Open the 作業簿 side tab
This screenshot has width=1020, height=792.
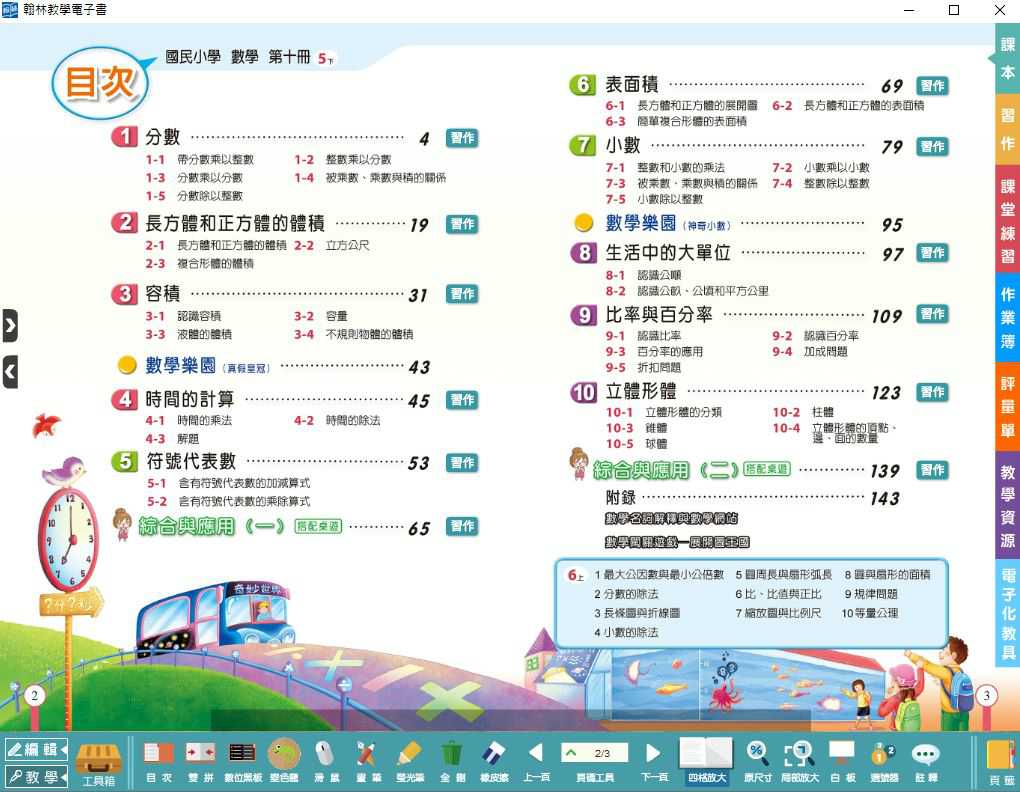(1007, 317)
